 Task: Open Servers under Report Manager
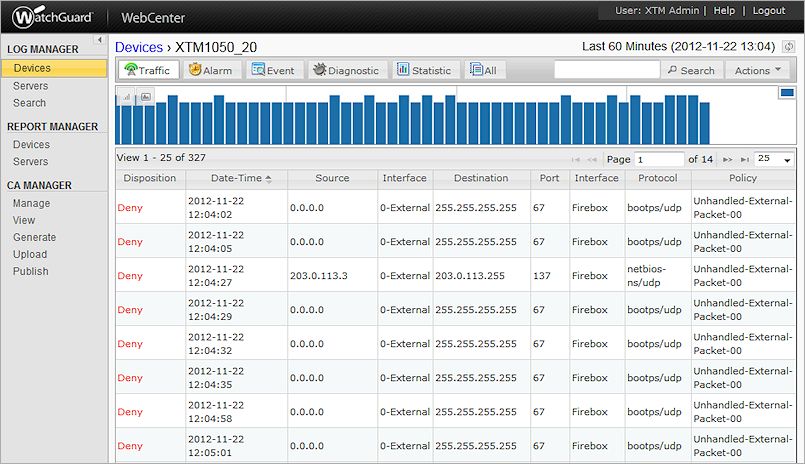30,162
